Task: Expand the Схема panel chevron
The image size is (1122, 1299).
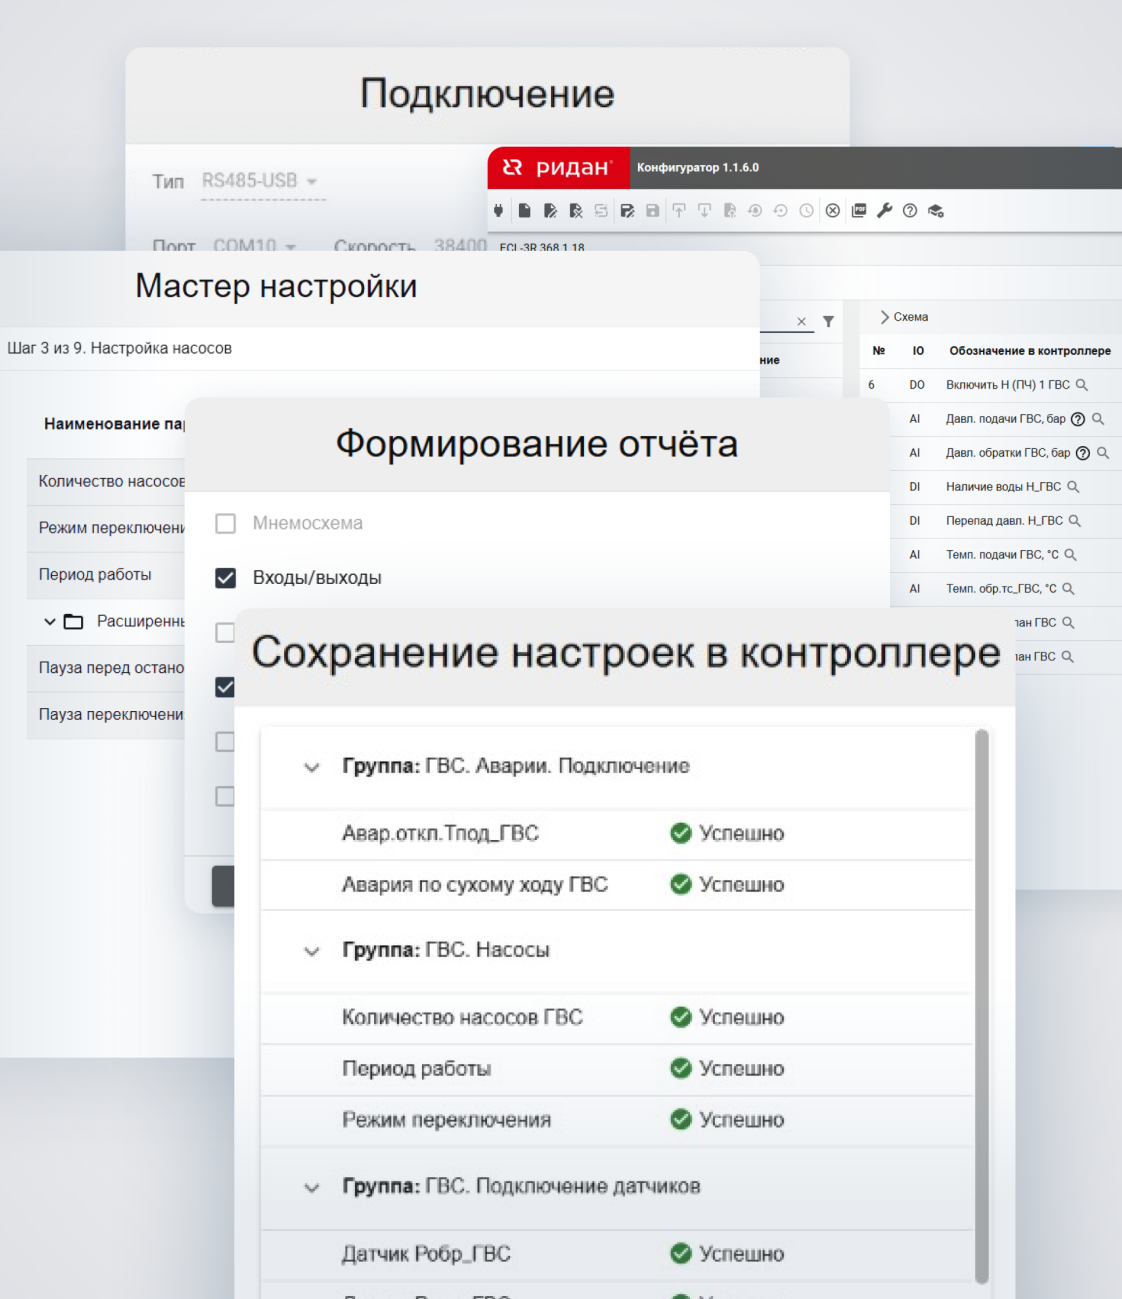Action: [x=884, y=317]
